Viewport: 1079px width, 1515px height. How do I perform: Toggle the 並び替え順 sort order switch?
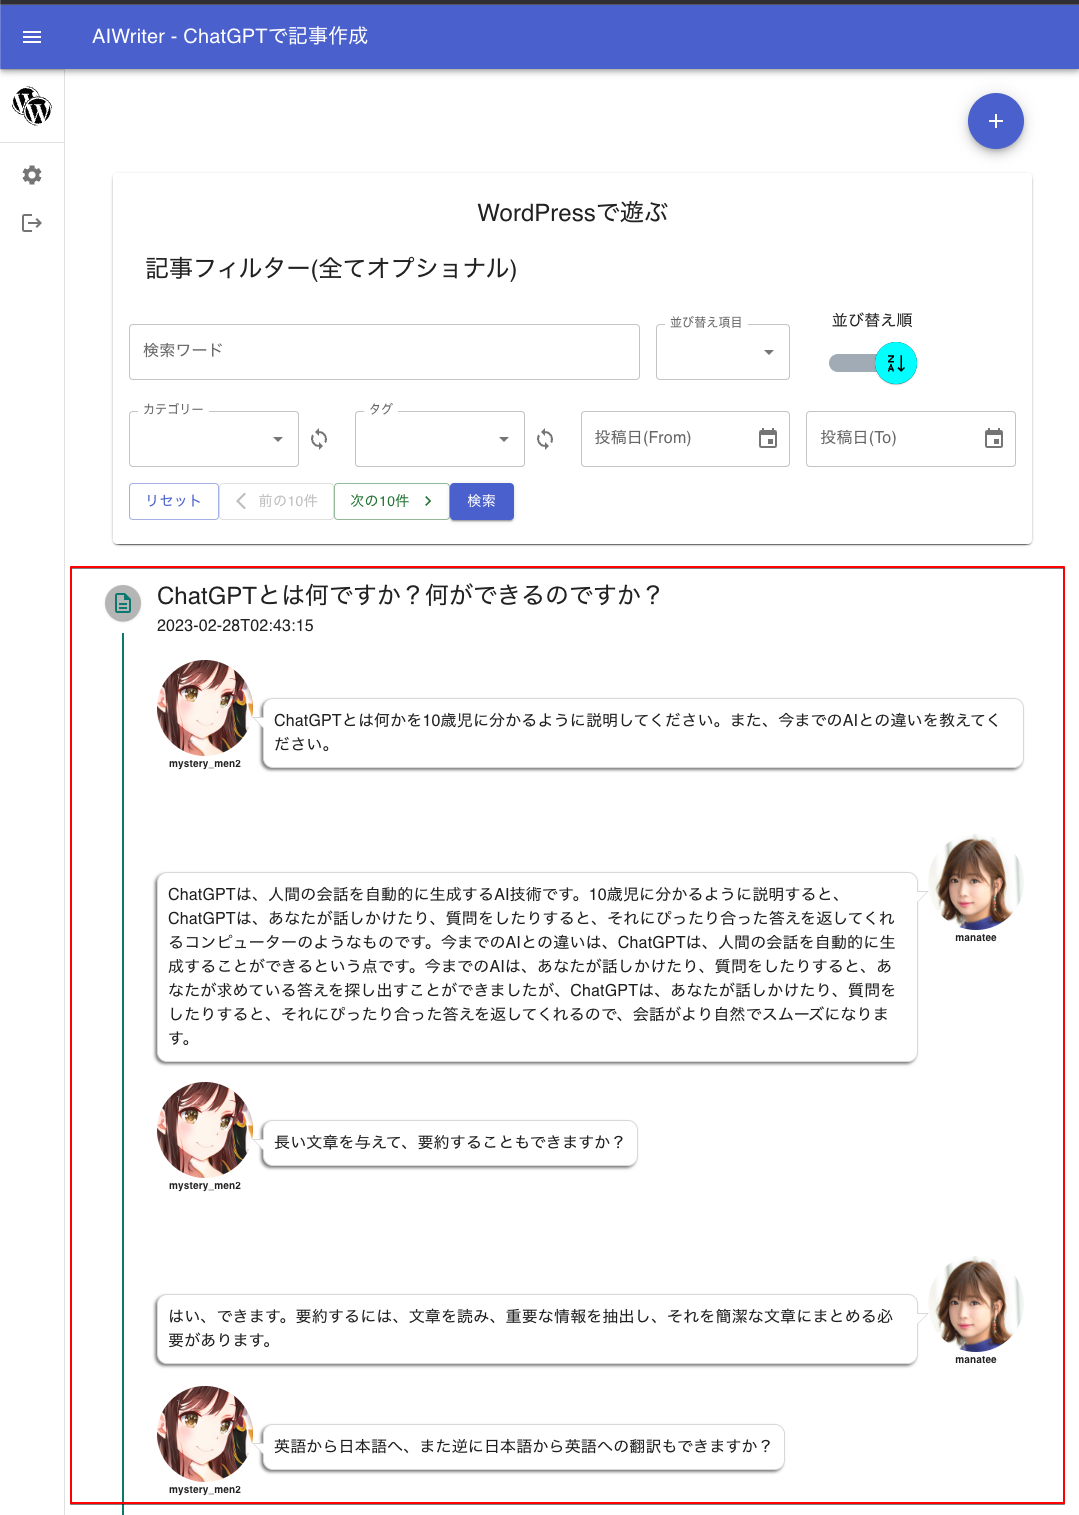[873, 363]
